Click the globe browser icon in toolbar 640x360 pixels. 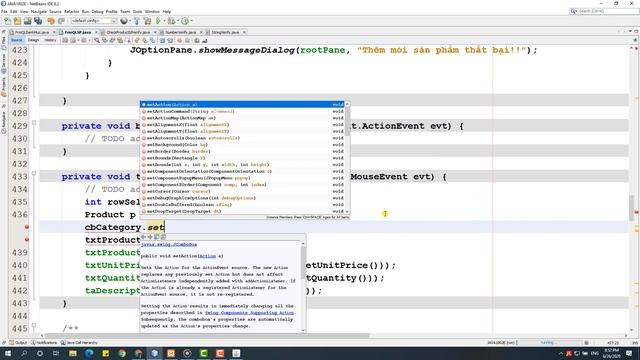123,21
